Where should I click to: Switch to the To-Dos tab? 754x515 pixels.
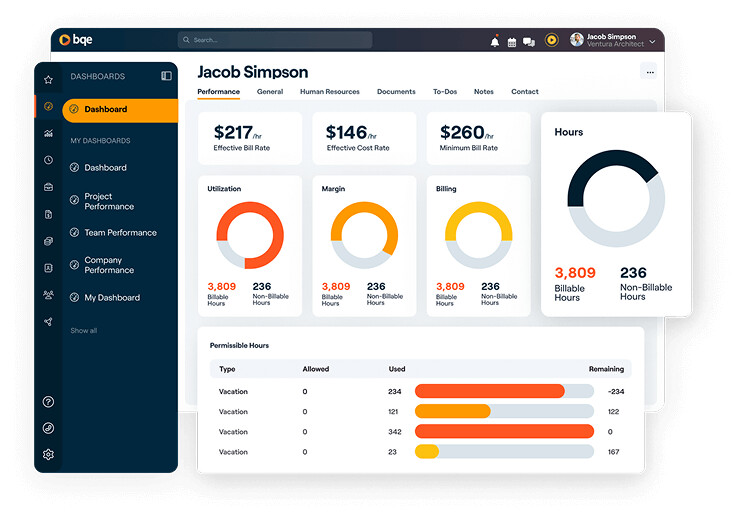pos(445,92)
